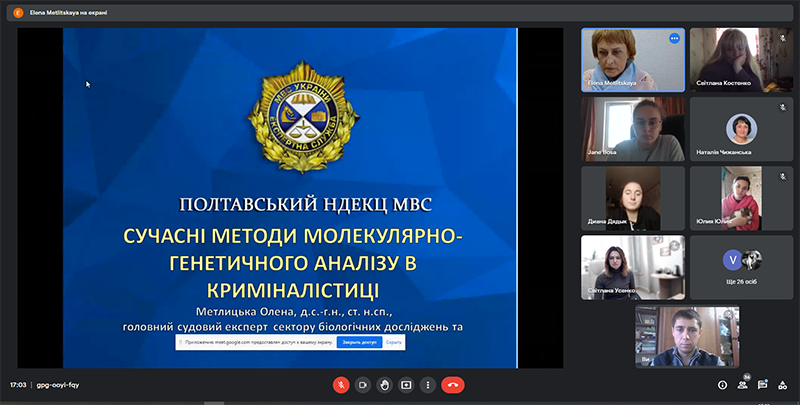Click the 17:03 clock in the bottom bar
This screenshot has width=800, height=405.
(x=18, y=385)
